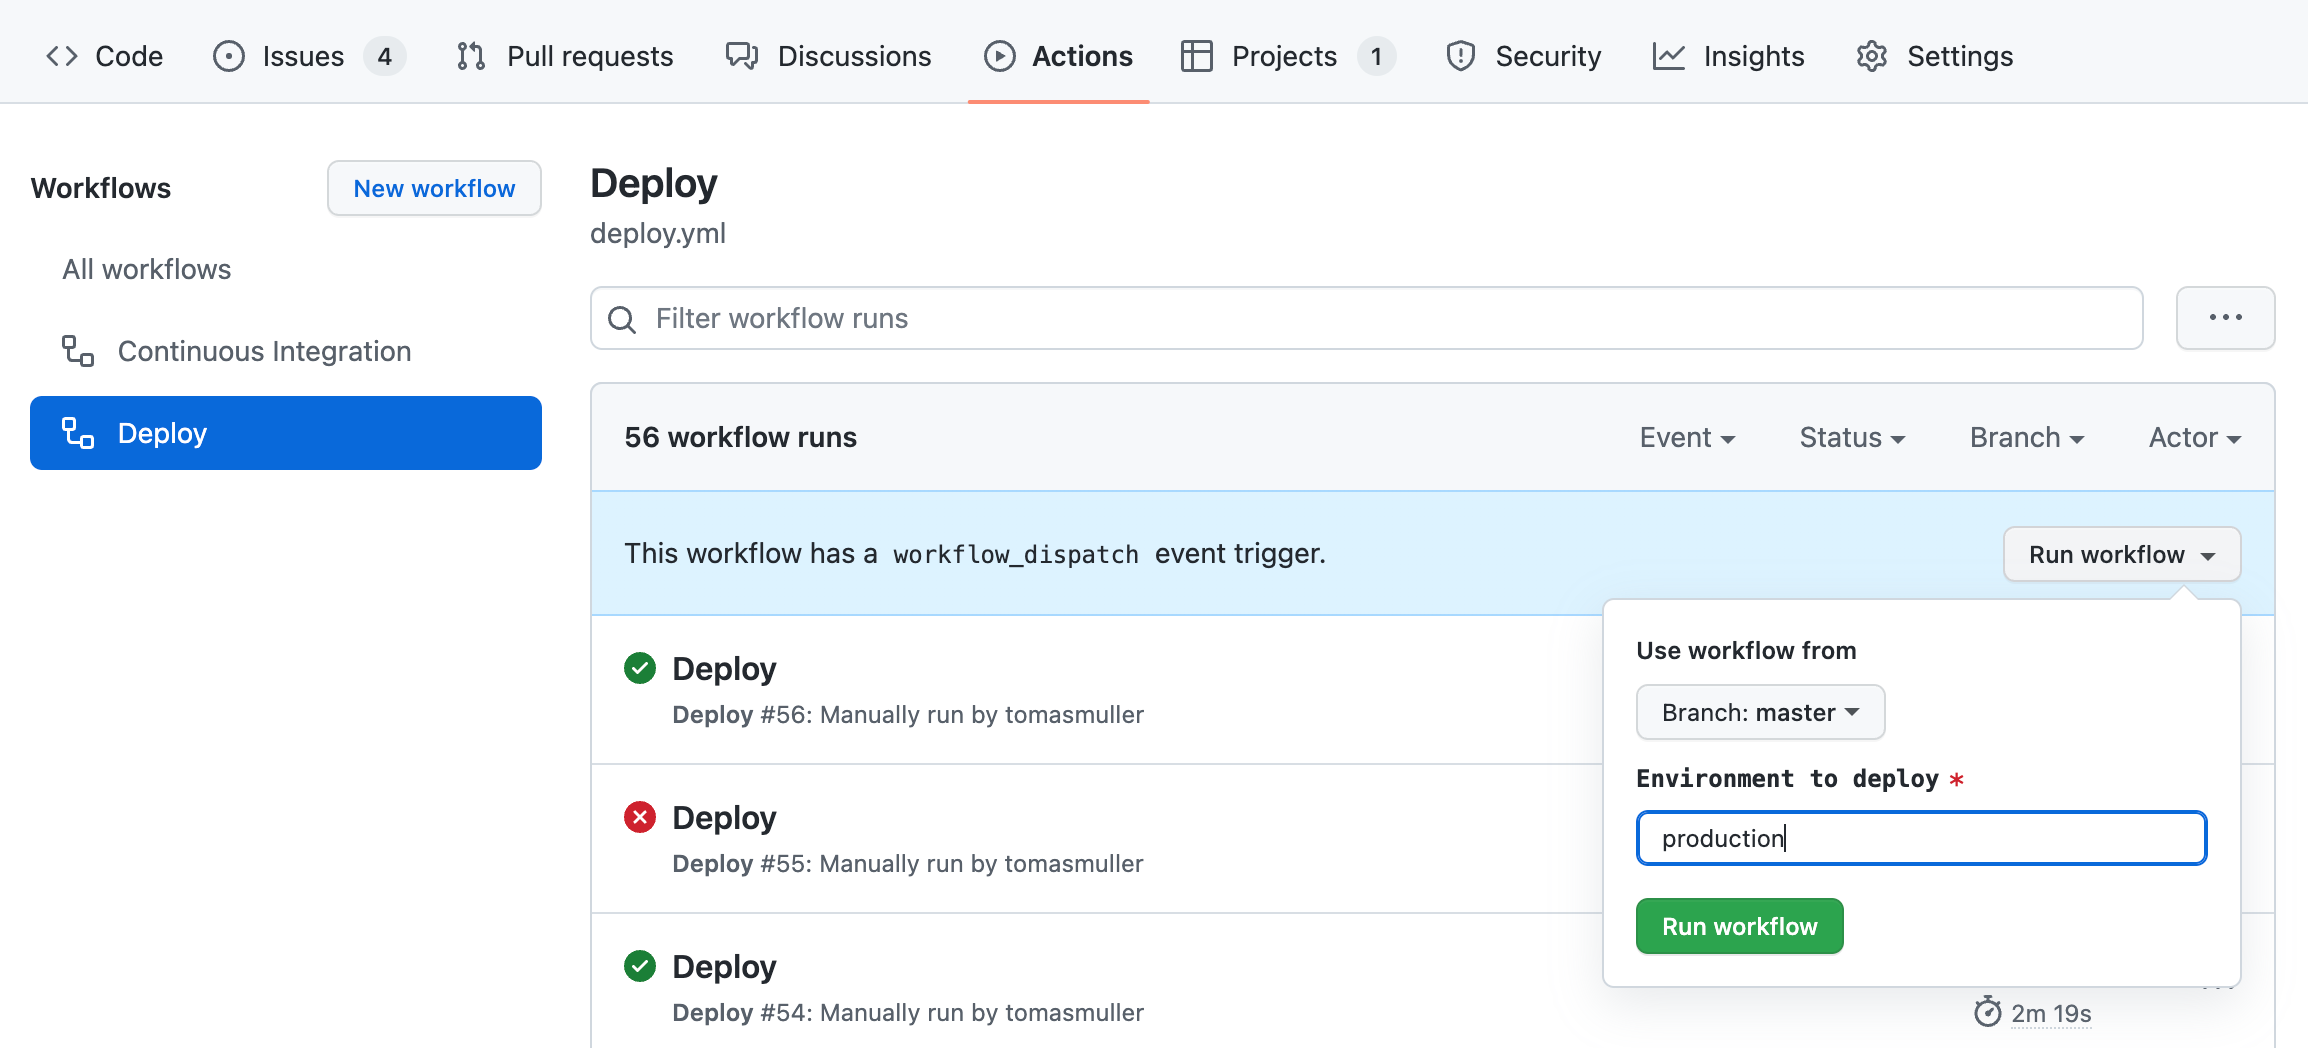The width and height of the screenshot is (2308, 1048).
Task: Click green Run workflow button
Action: [x=1740, y=926]
